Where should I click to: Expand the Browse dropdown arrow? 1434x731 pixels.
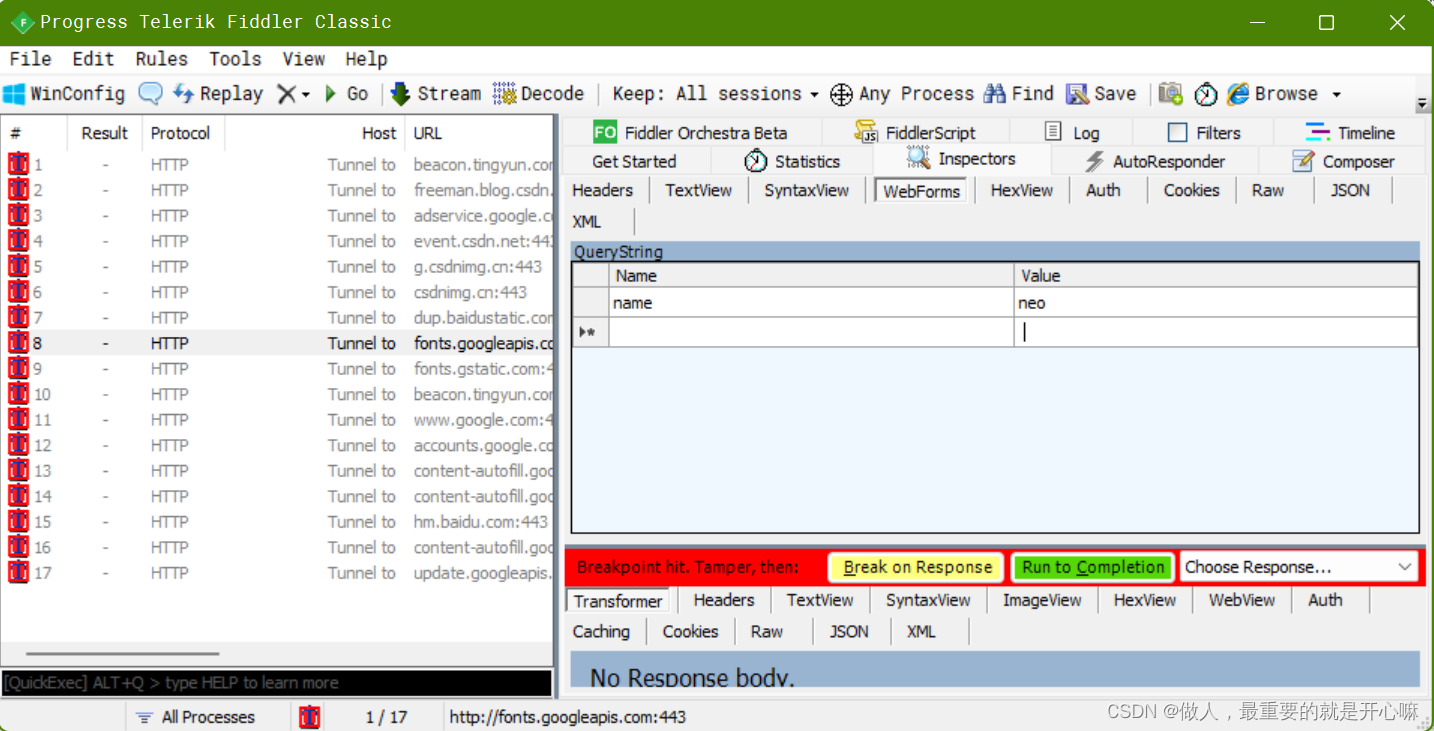pos(1336,95)
